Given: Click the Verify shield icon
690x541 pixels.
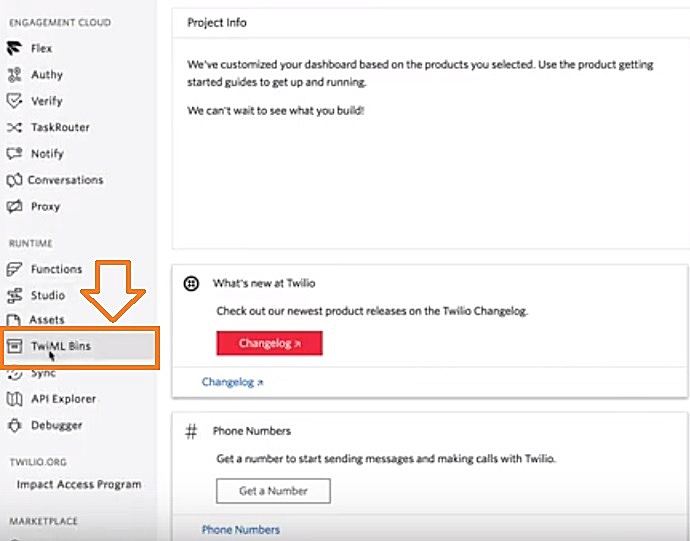Looking at the screenshot, I should pyautogui.click(x=14, y=101).
